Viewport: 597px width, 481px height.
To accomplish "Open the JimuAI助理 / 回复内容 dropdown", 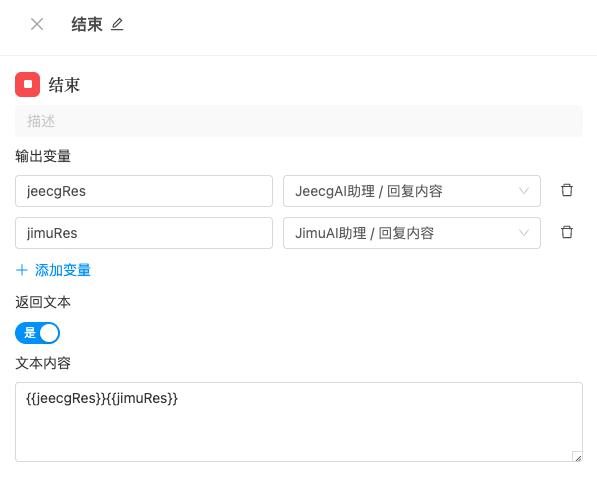I will [412, 233].
